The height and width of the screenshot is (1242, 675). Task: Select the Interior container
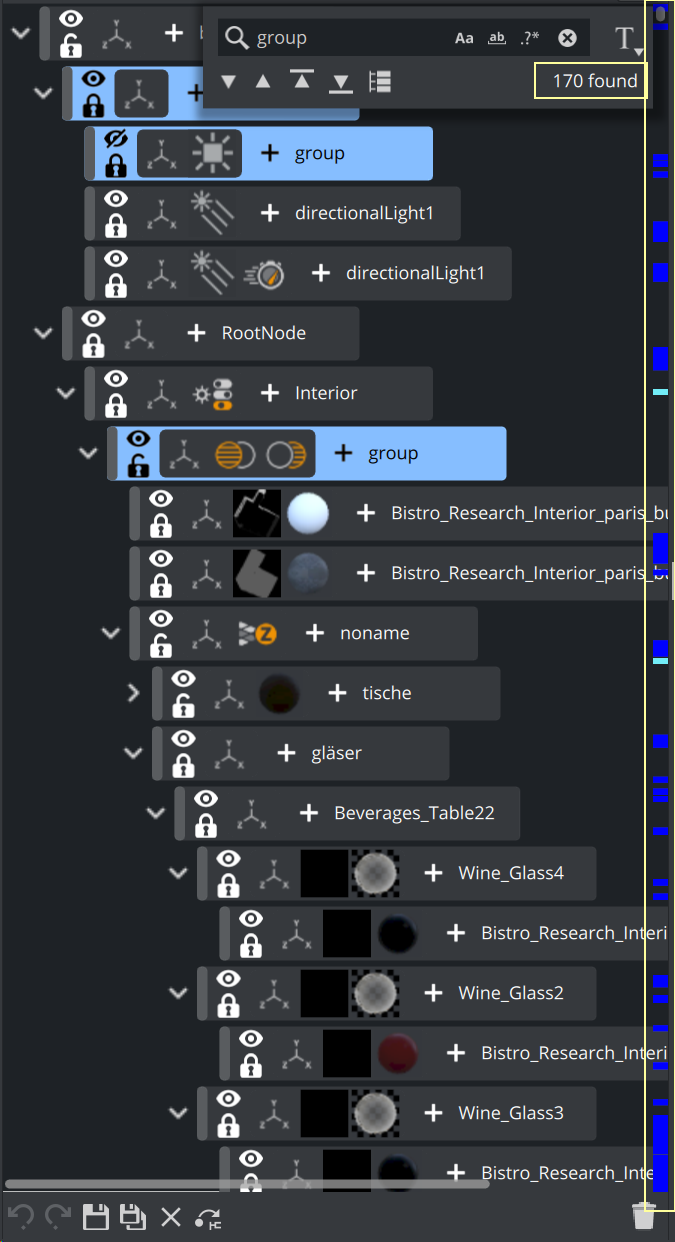(x=325, y=393)
